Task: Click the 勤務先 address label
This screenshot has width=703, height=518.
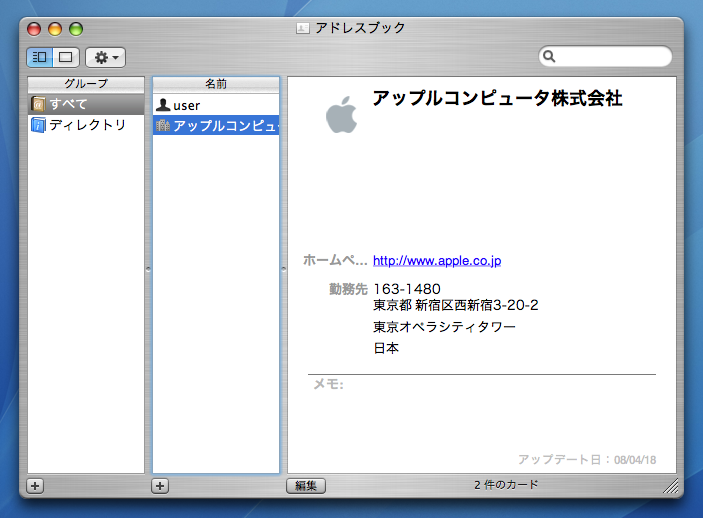Action: click(348, 289)
